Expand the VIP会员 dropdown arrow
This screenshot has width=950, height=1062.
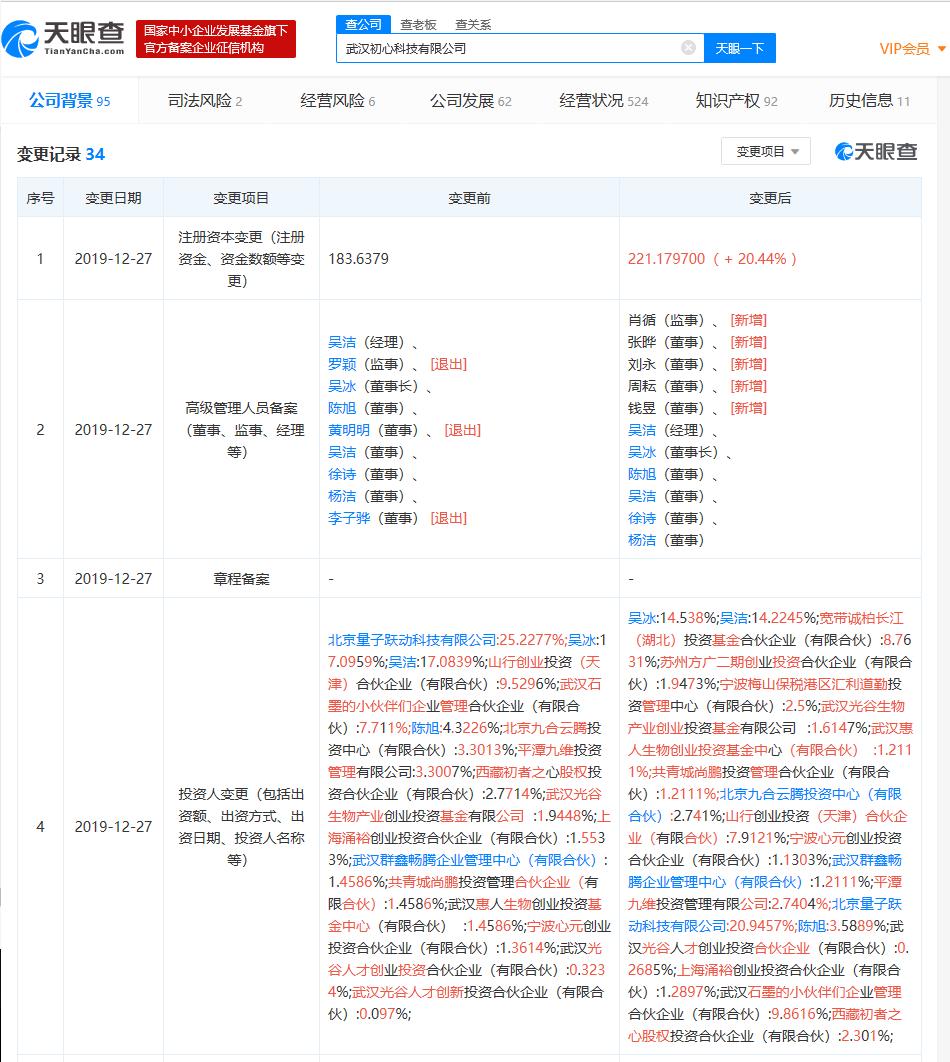tap(938, 47)
